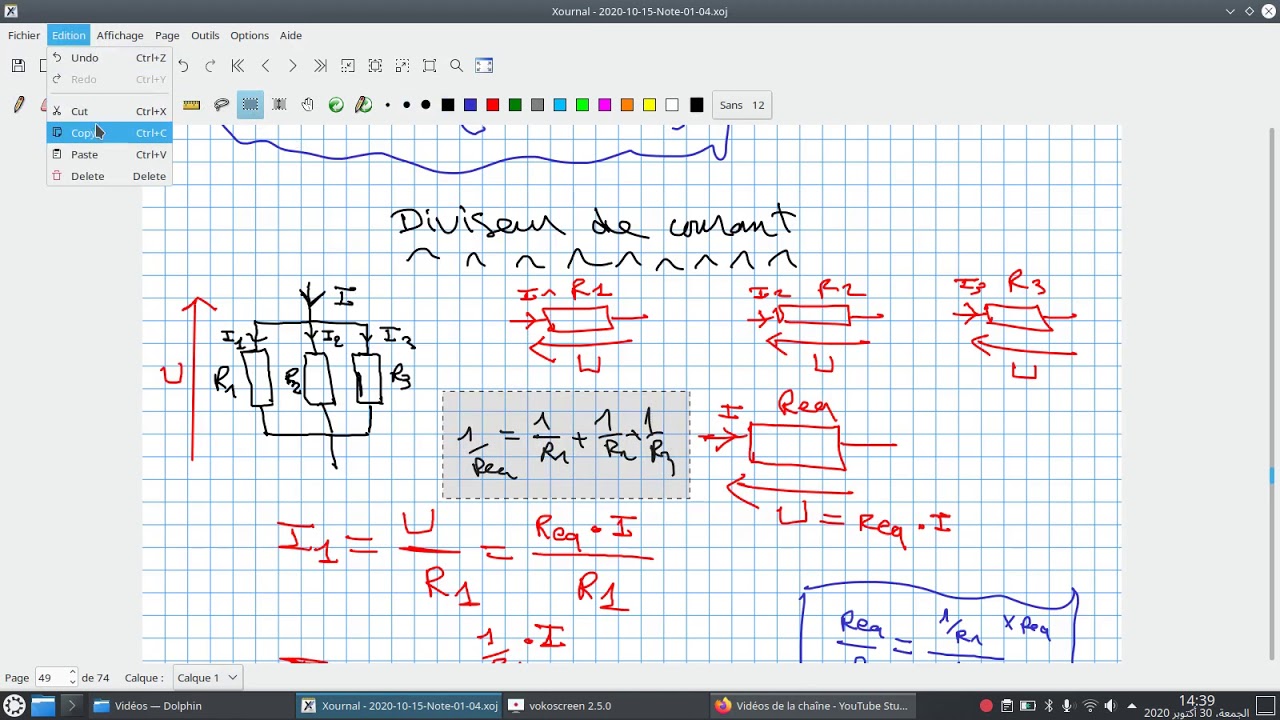Close the open Edition menu
Image resolution: width=1280 pixels, height=720 pixels.
[x=69, y=36]
